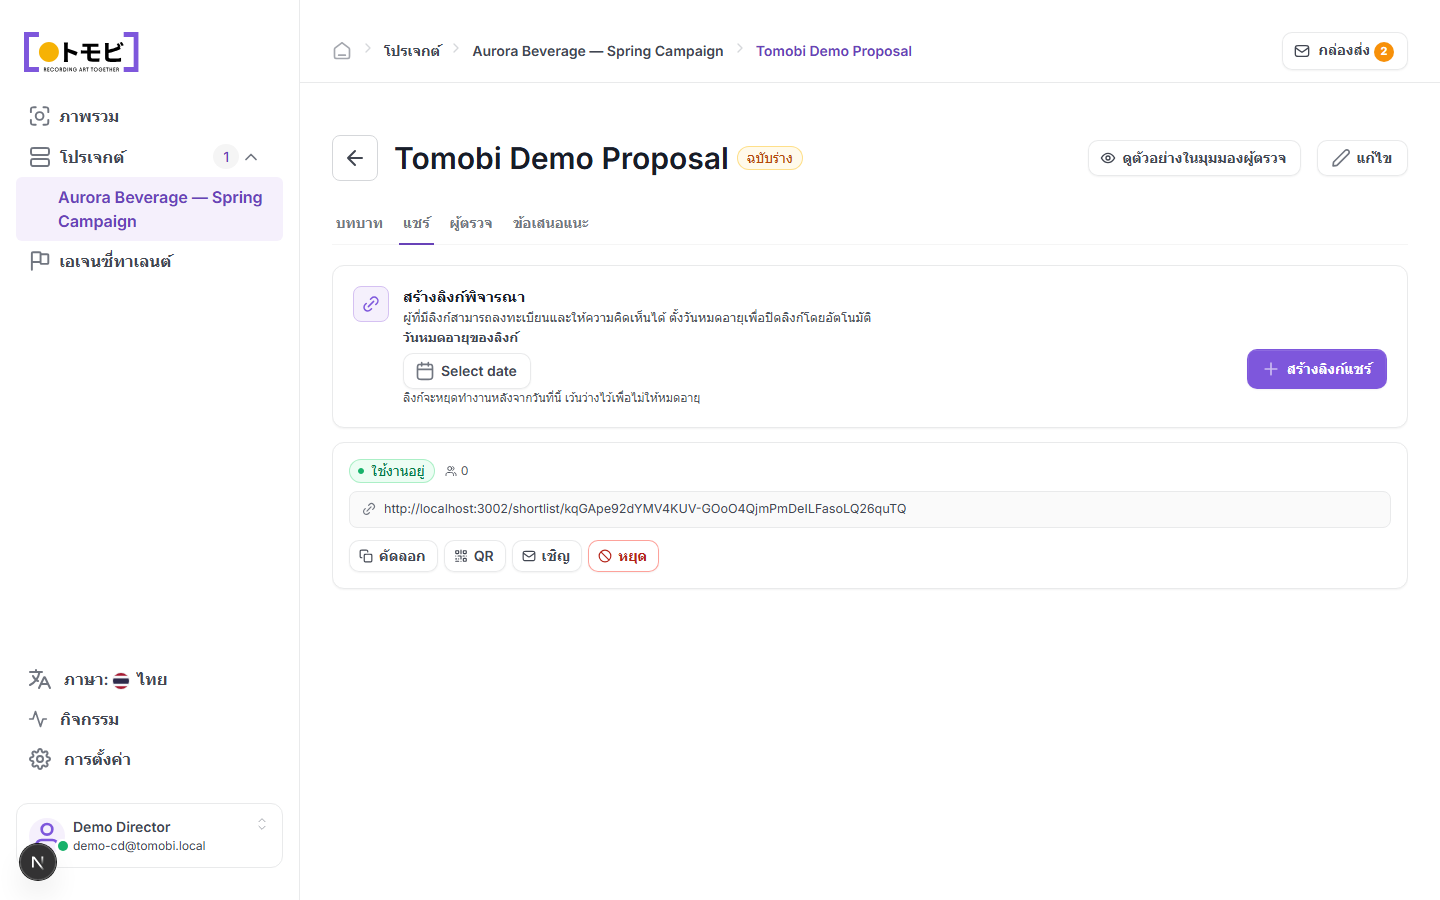Switch to ผู้ตรวจ tab
This screenshot has height=900, width=1440.
point(471,223)
